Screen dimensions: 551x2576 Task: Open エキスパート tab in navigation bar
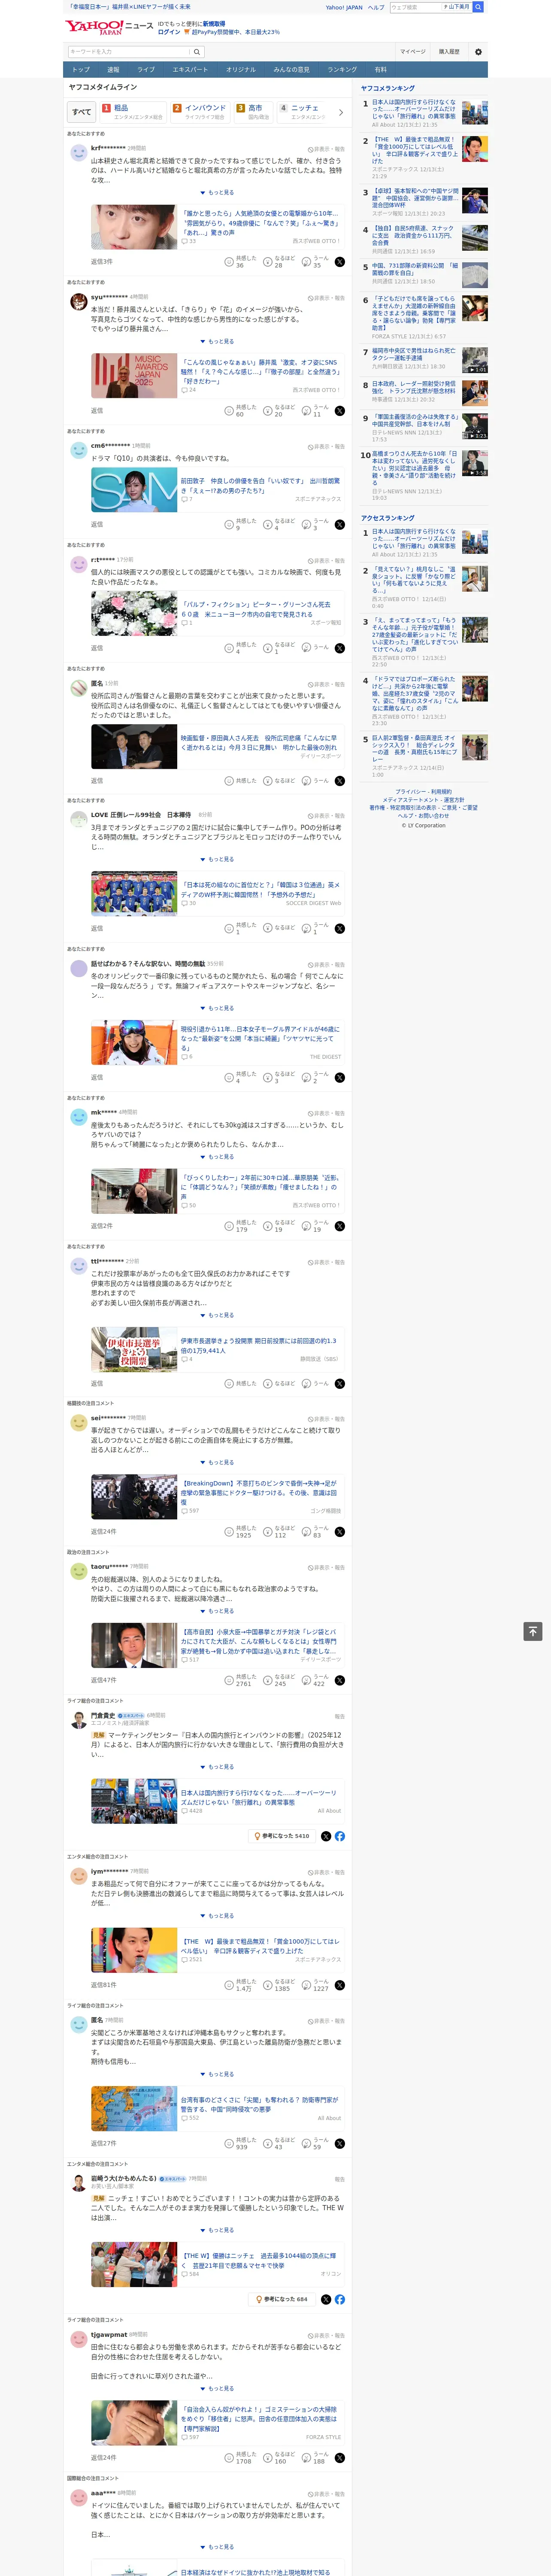pos(190,69)
